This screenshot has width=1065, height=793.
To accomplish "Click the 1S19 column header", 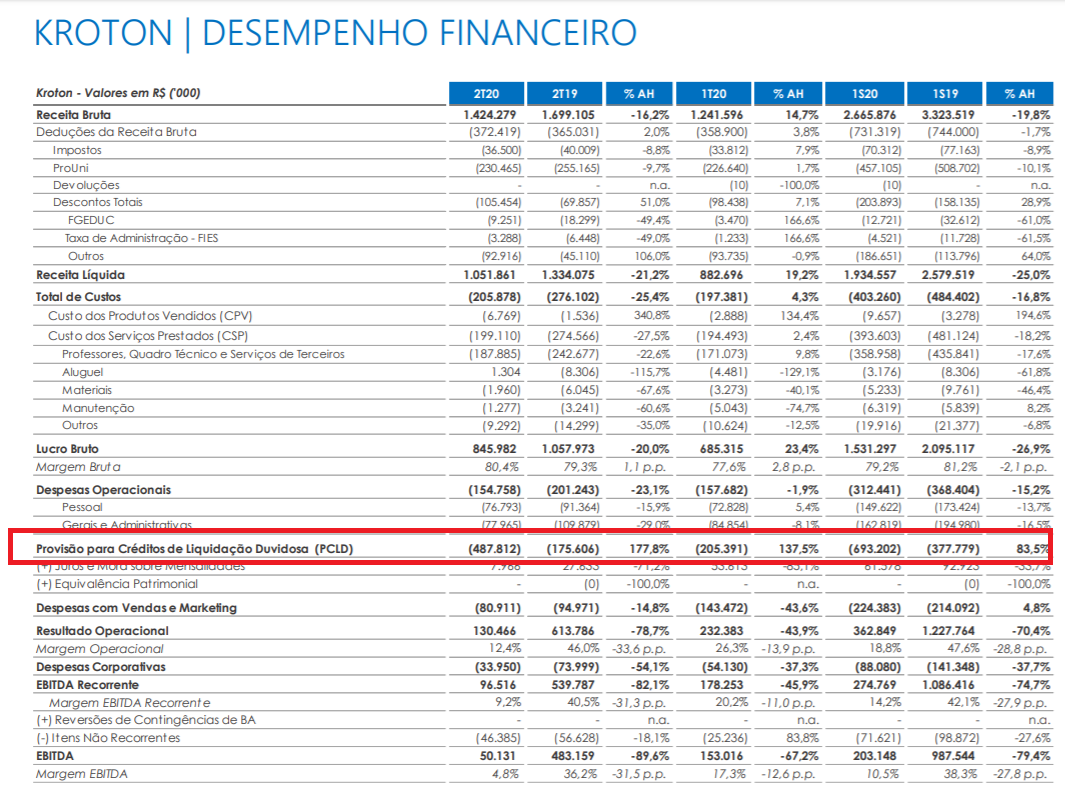I will [x=943, y=93].
